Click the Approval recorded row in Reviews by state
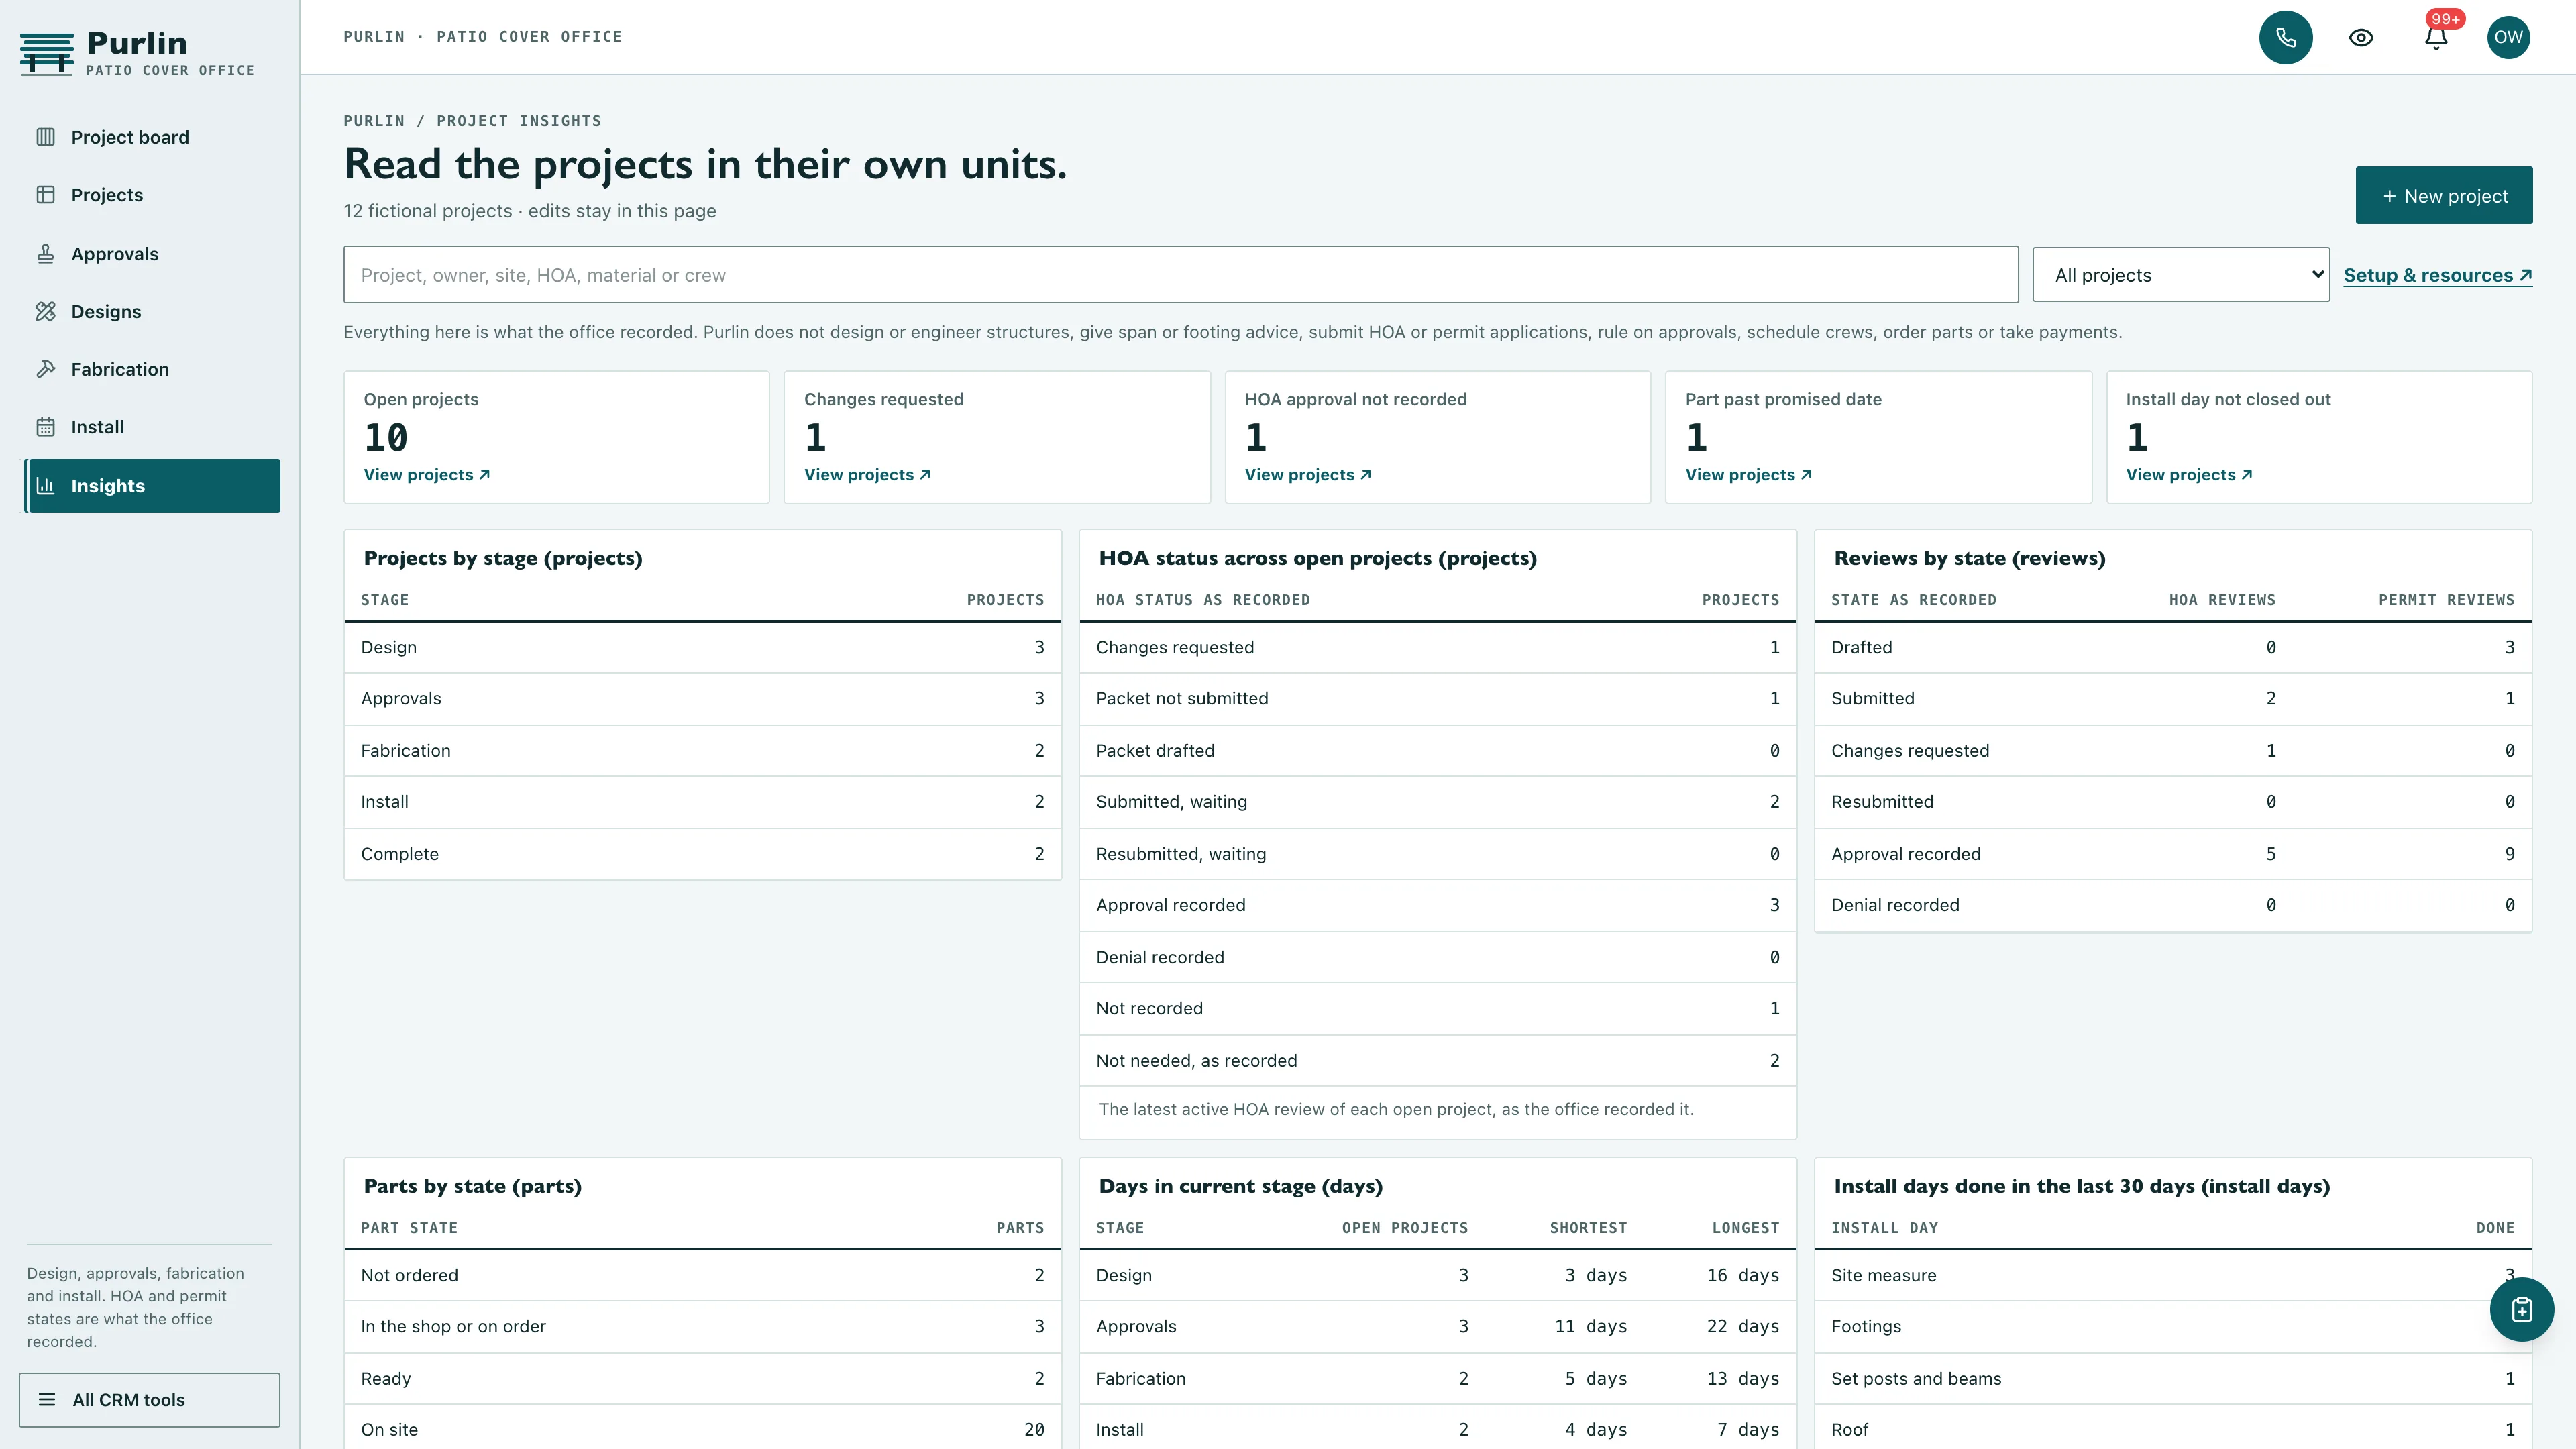This screenshot has width=2576, height=1449. click(2173, 854)
